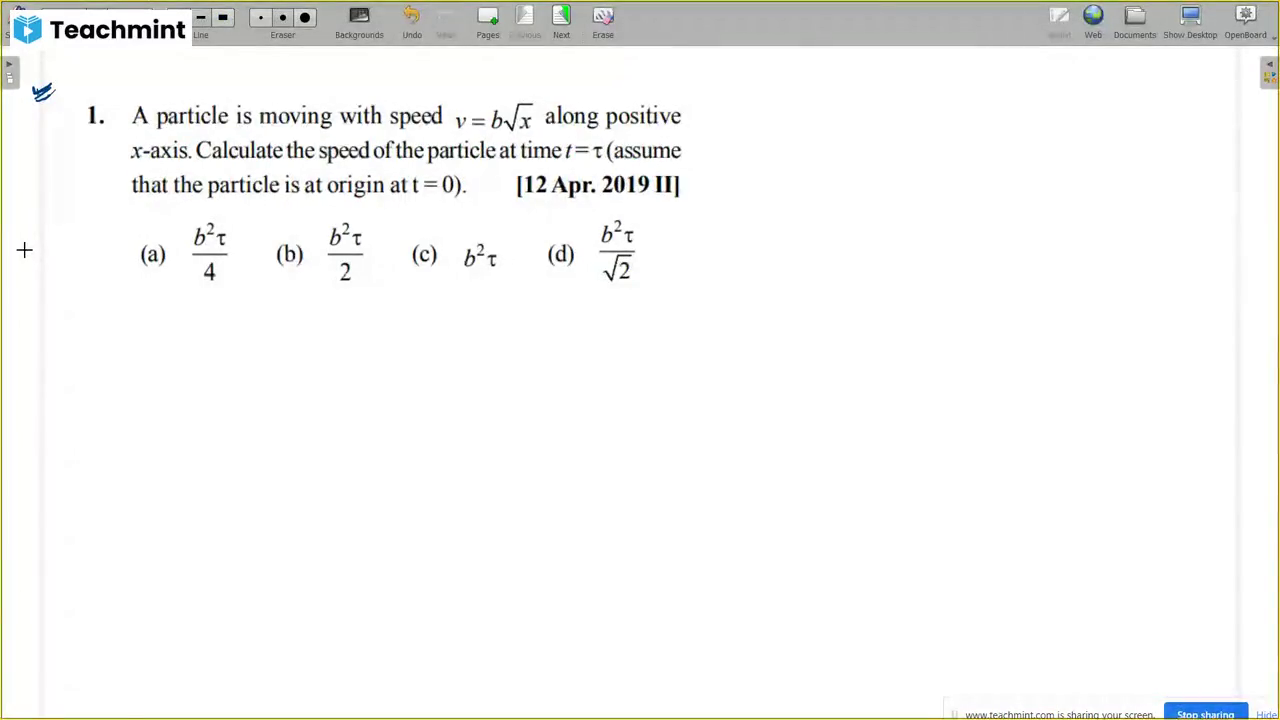Select the large eraser size
Screen dimensions: 1280x720
pos(305,17)
